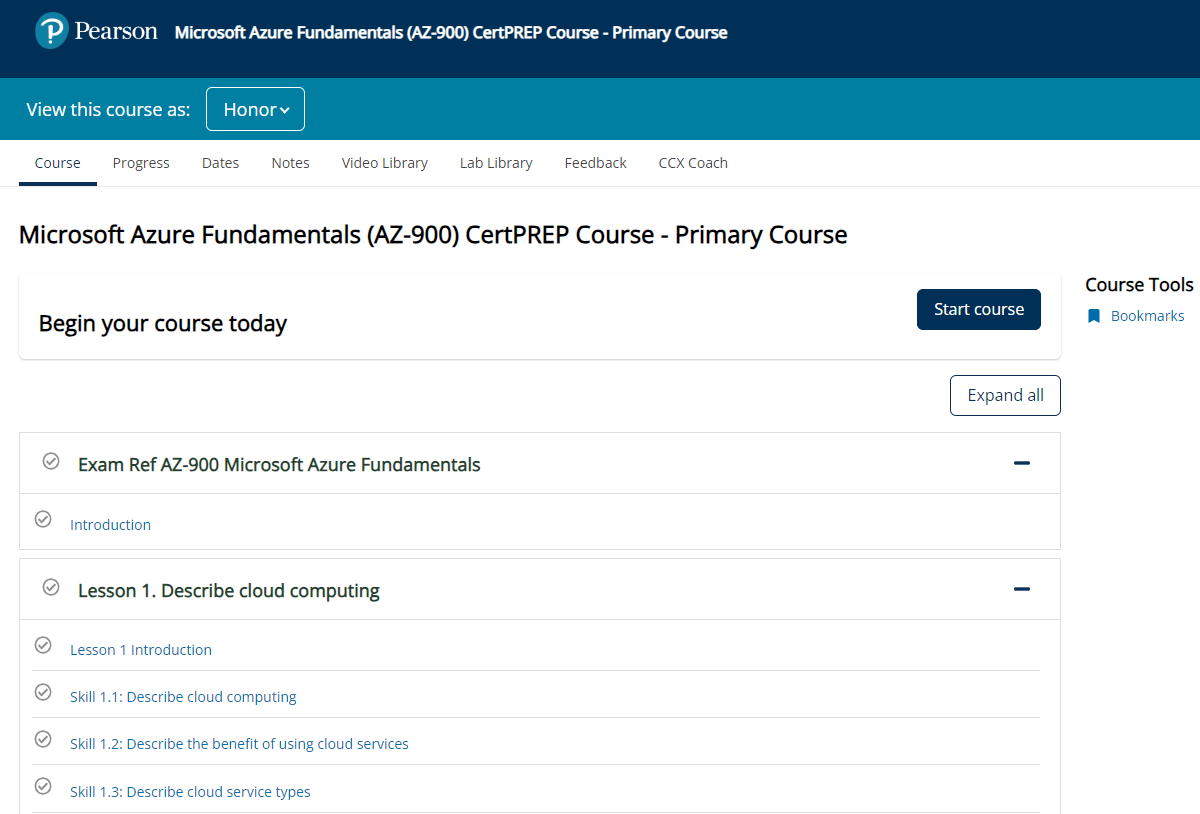
Task: Open the Video Library tab
Action: pos(385,163)
